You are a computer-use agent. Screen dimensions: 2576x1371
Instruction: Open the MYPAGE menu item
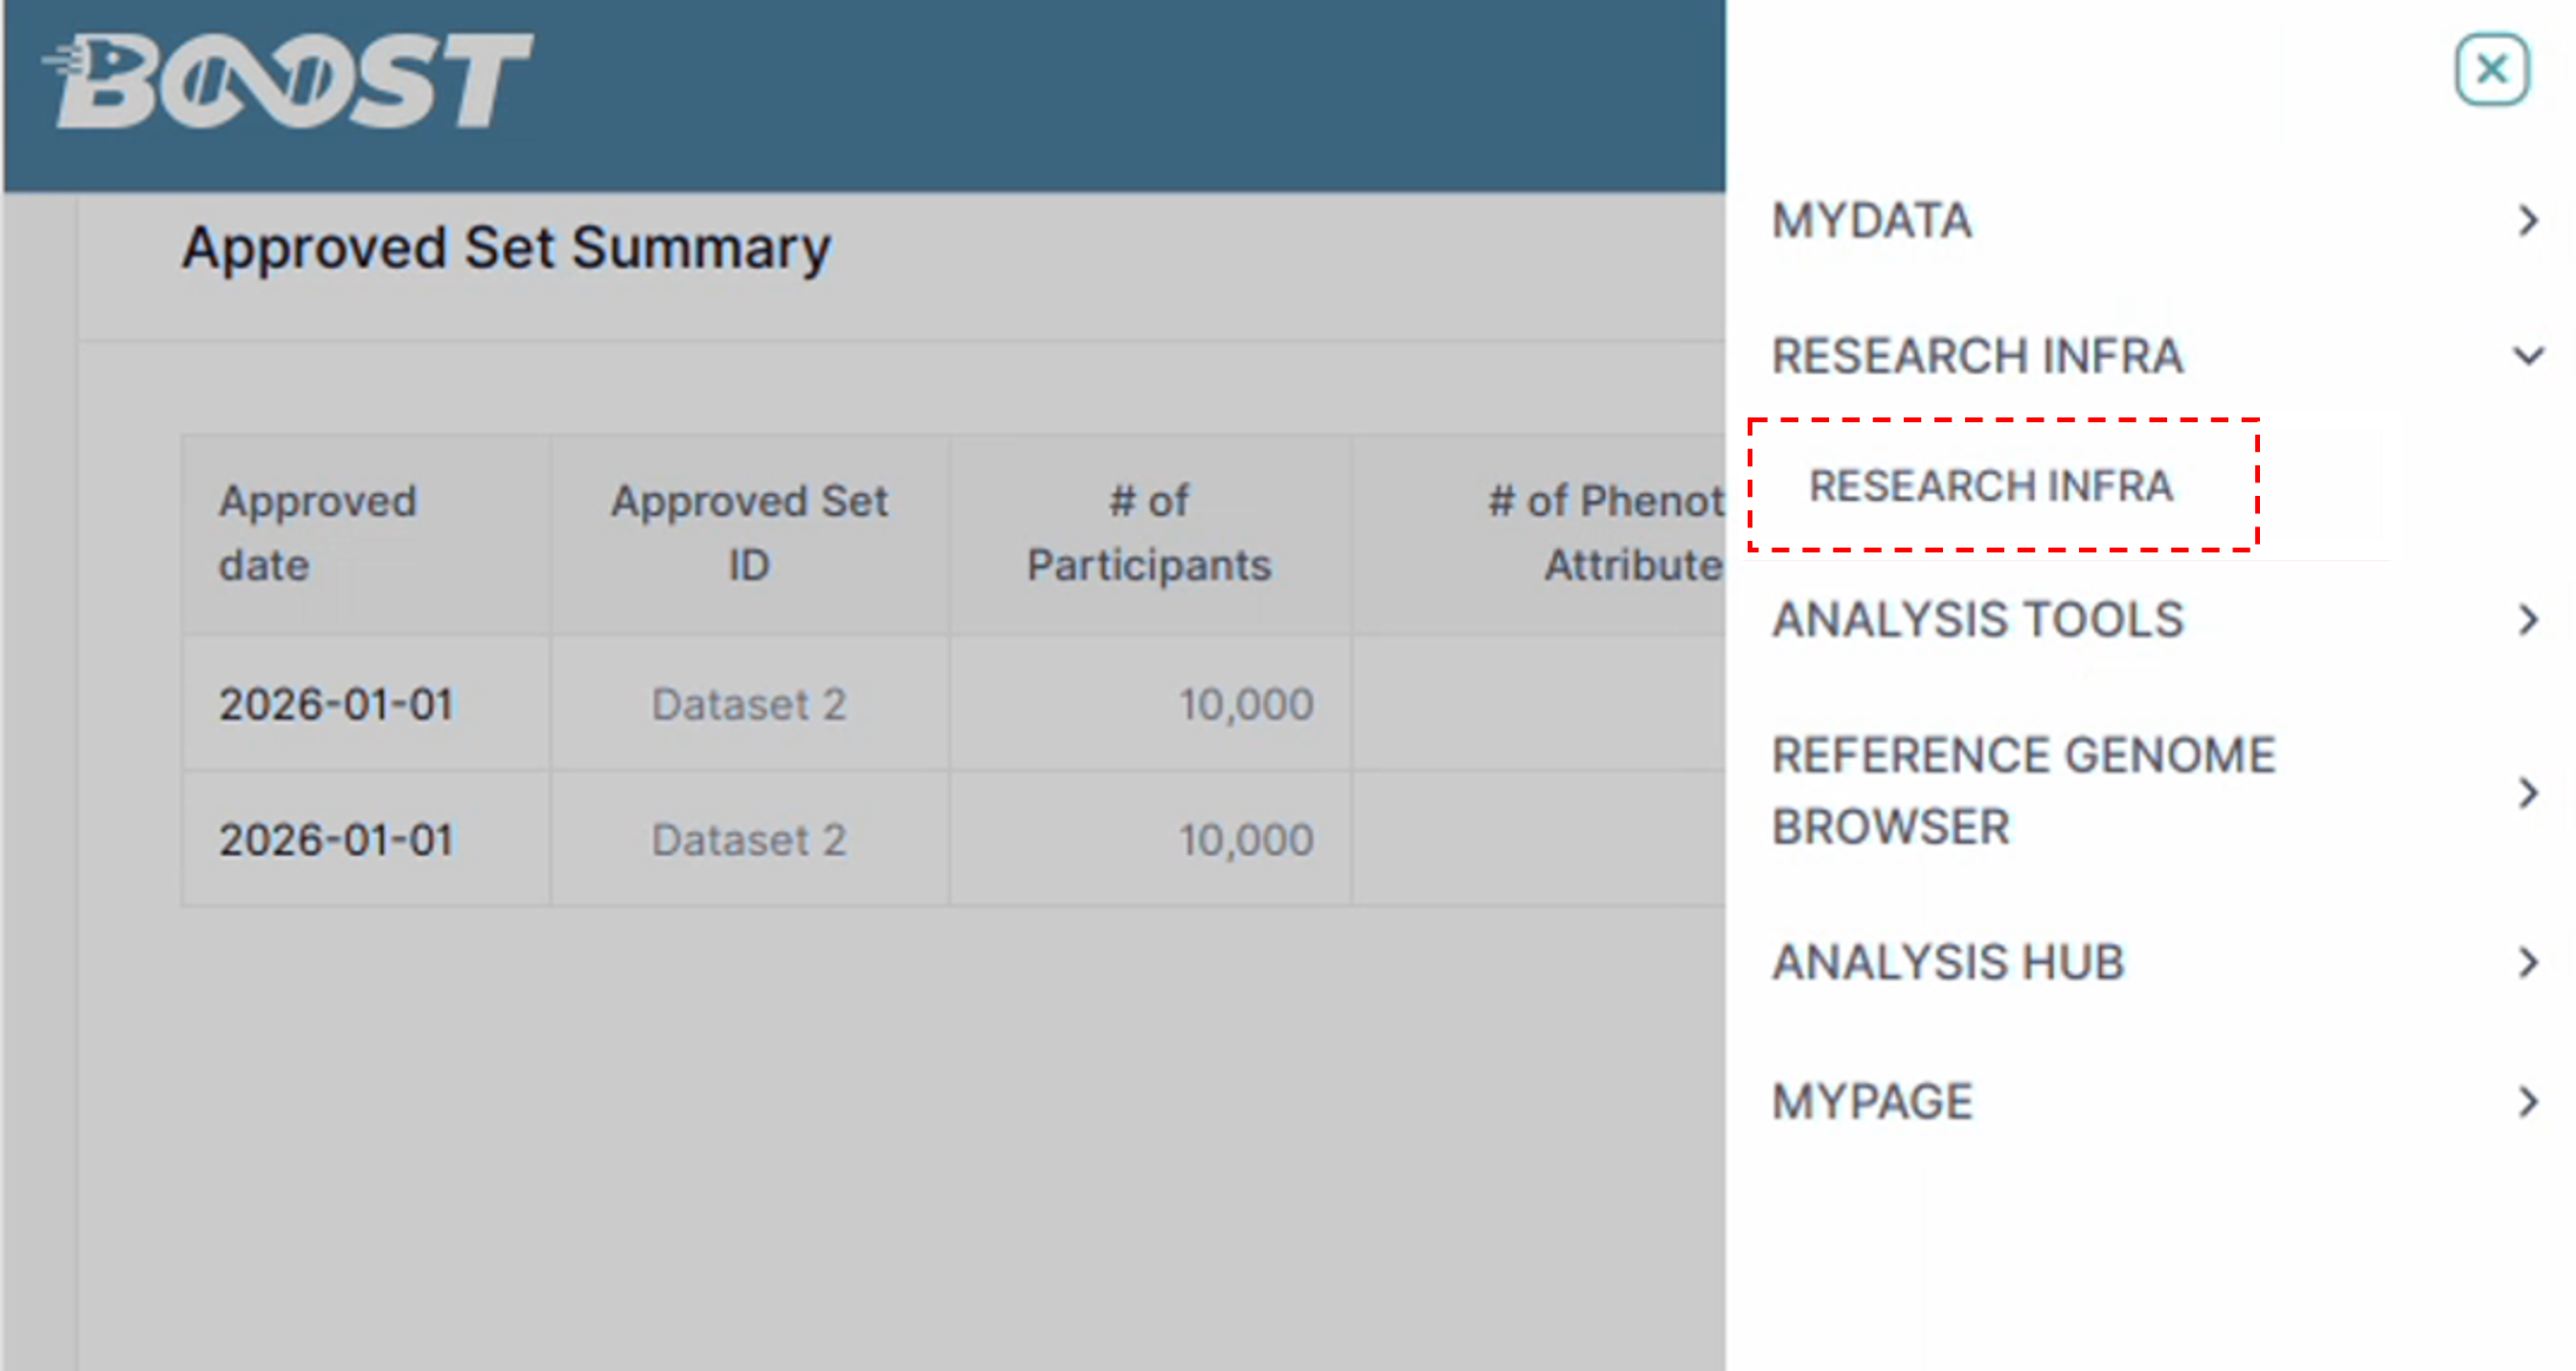1872,1102
